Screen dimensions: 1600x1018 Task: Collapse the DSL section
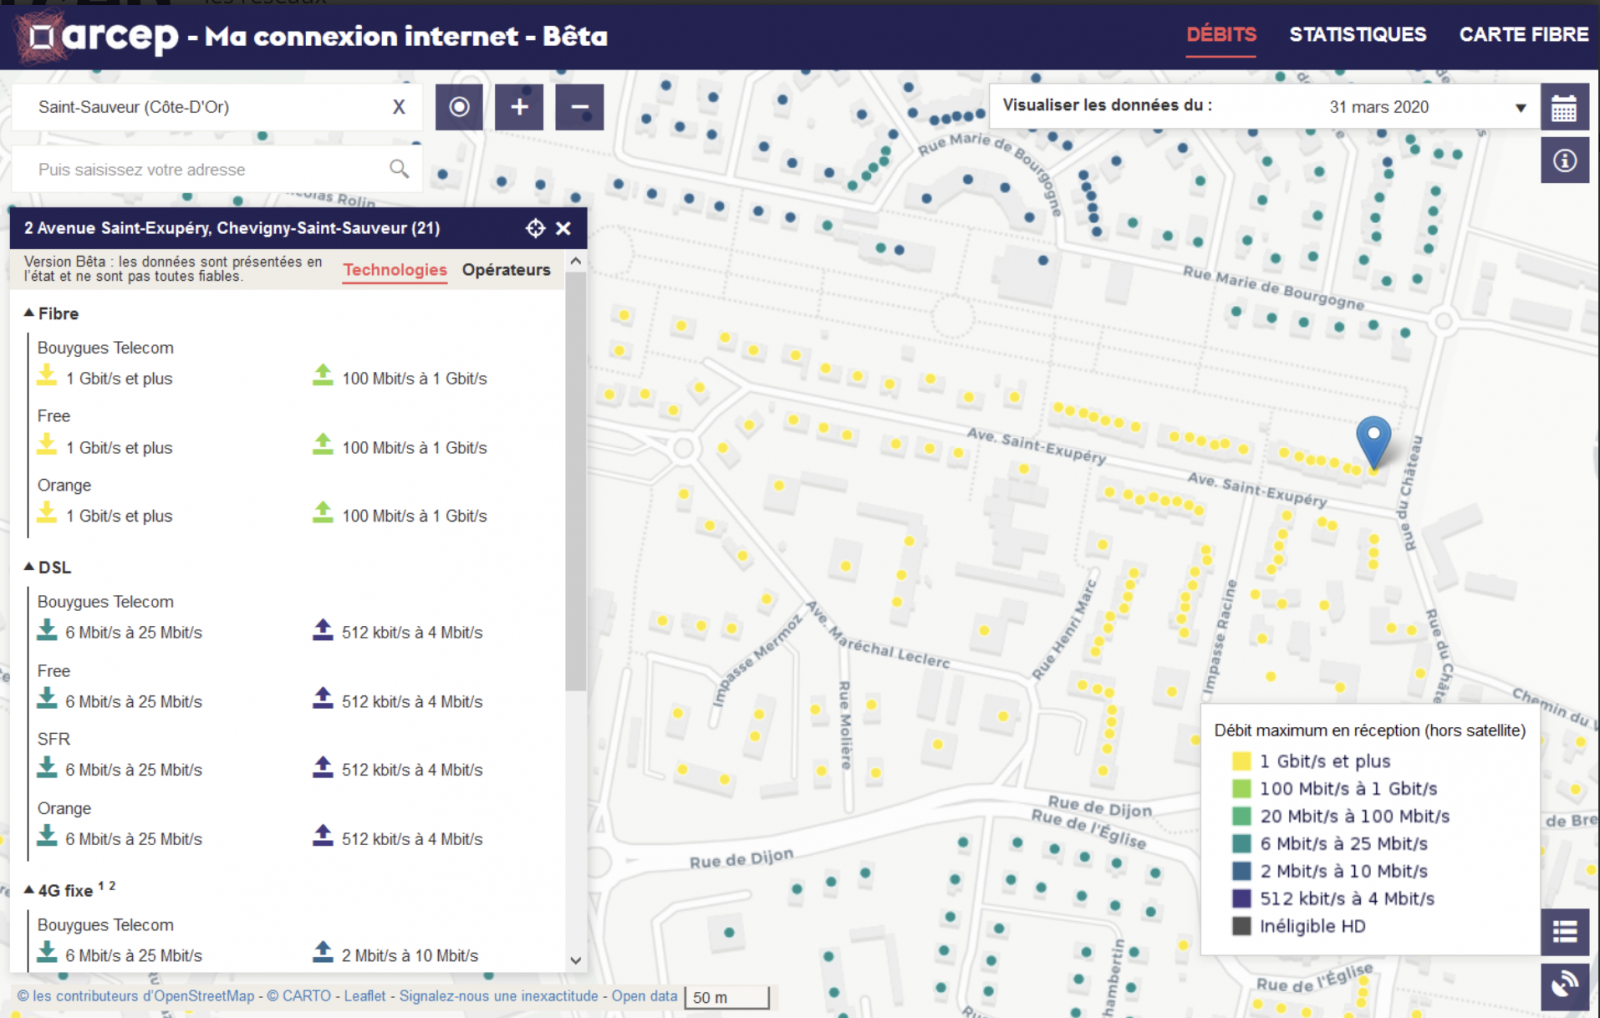tap(30, 567)
